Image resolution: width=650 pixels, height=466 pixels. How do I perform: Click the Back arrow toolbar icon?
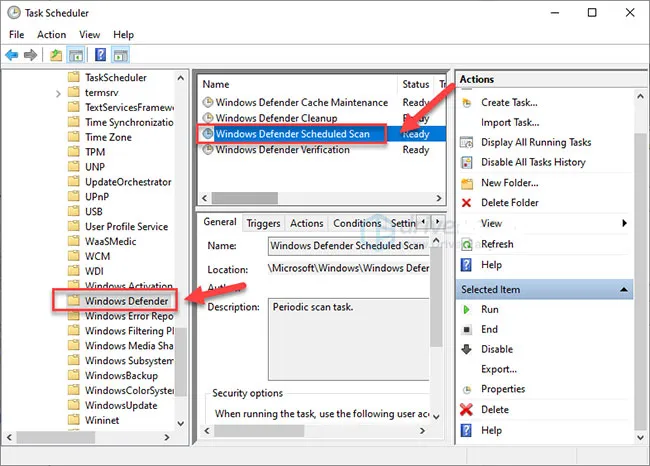[12, 55]
